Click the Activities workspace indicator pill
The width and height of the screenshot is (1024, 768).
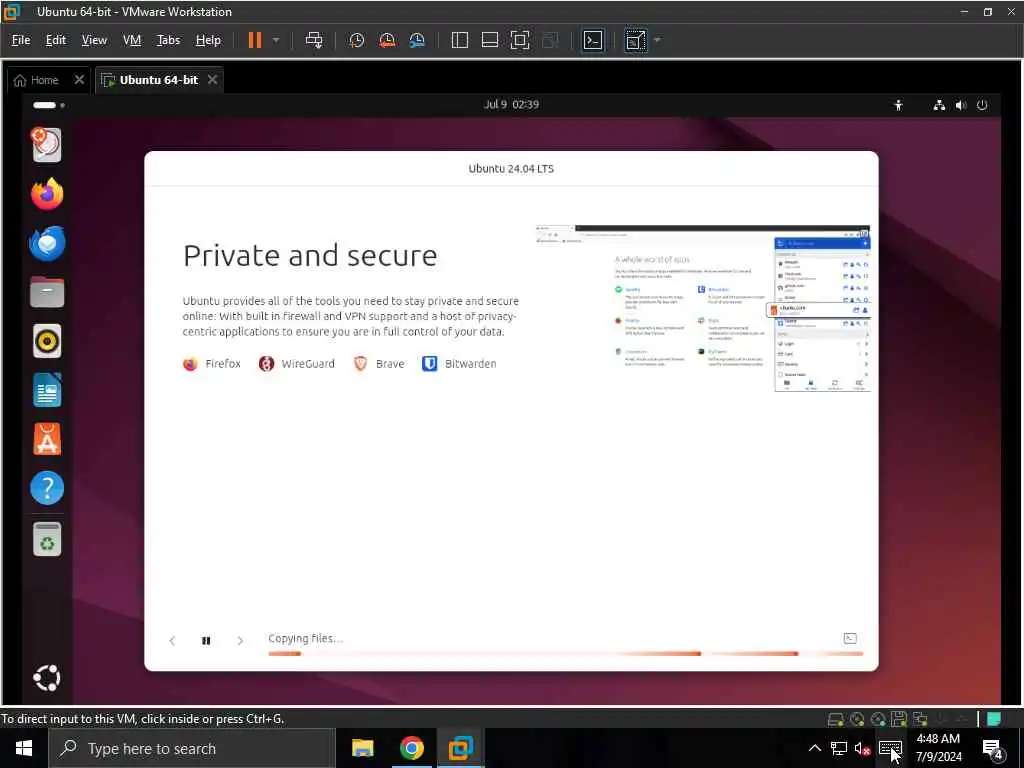(48, 105)
